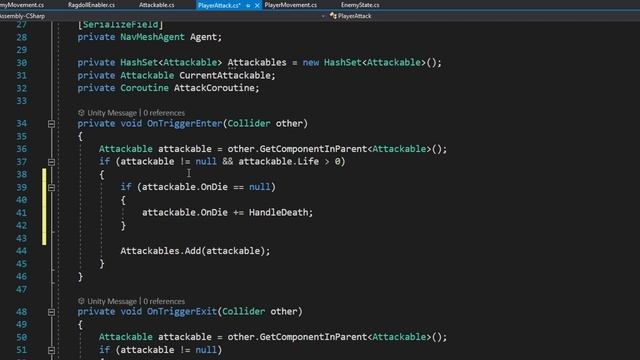Collapse the OnDie null check at line 39
640x360 pixels.
pyautogui.click(x=51, y=187)
